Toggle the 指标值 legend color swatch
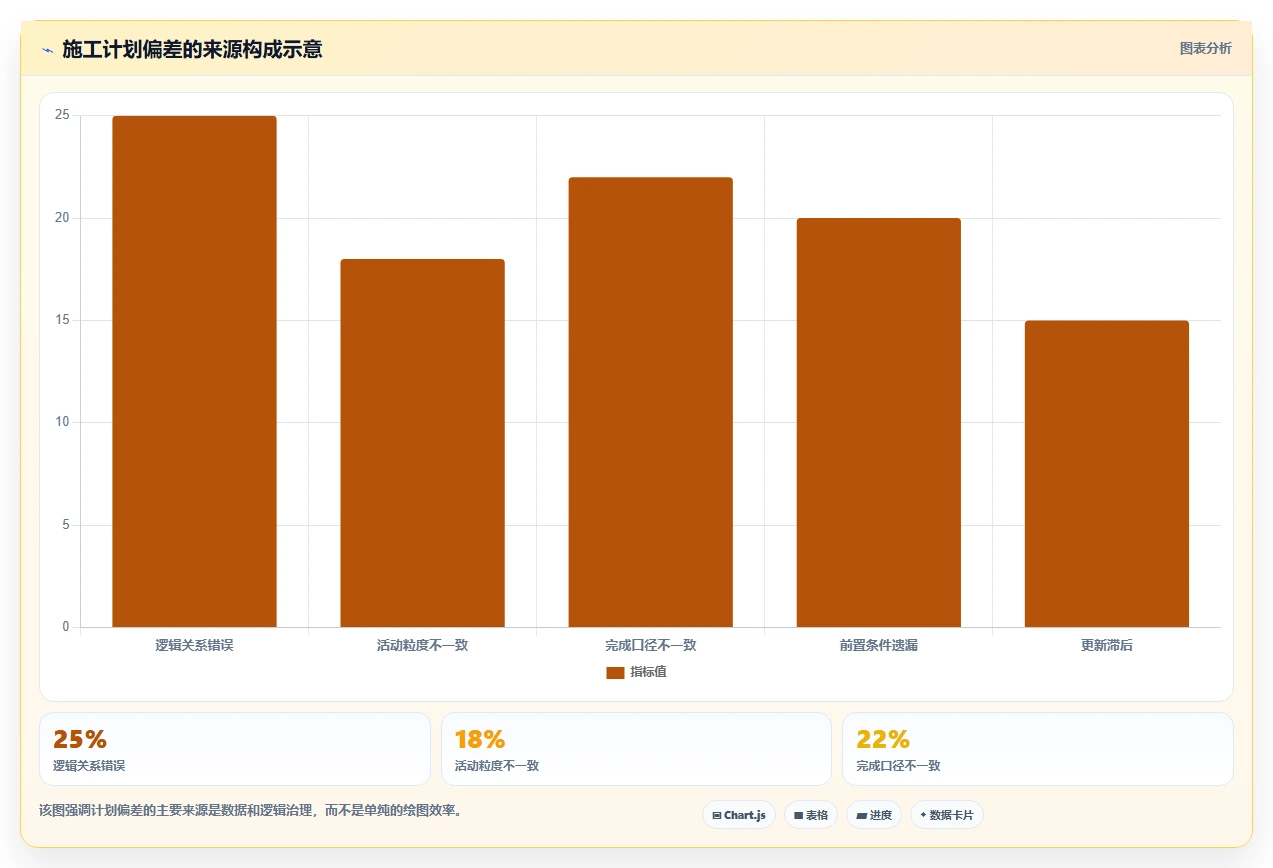 [615, 672]
